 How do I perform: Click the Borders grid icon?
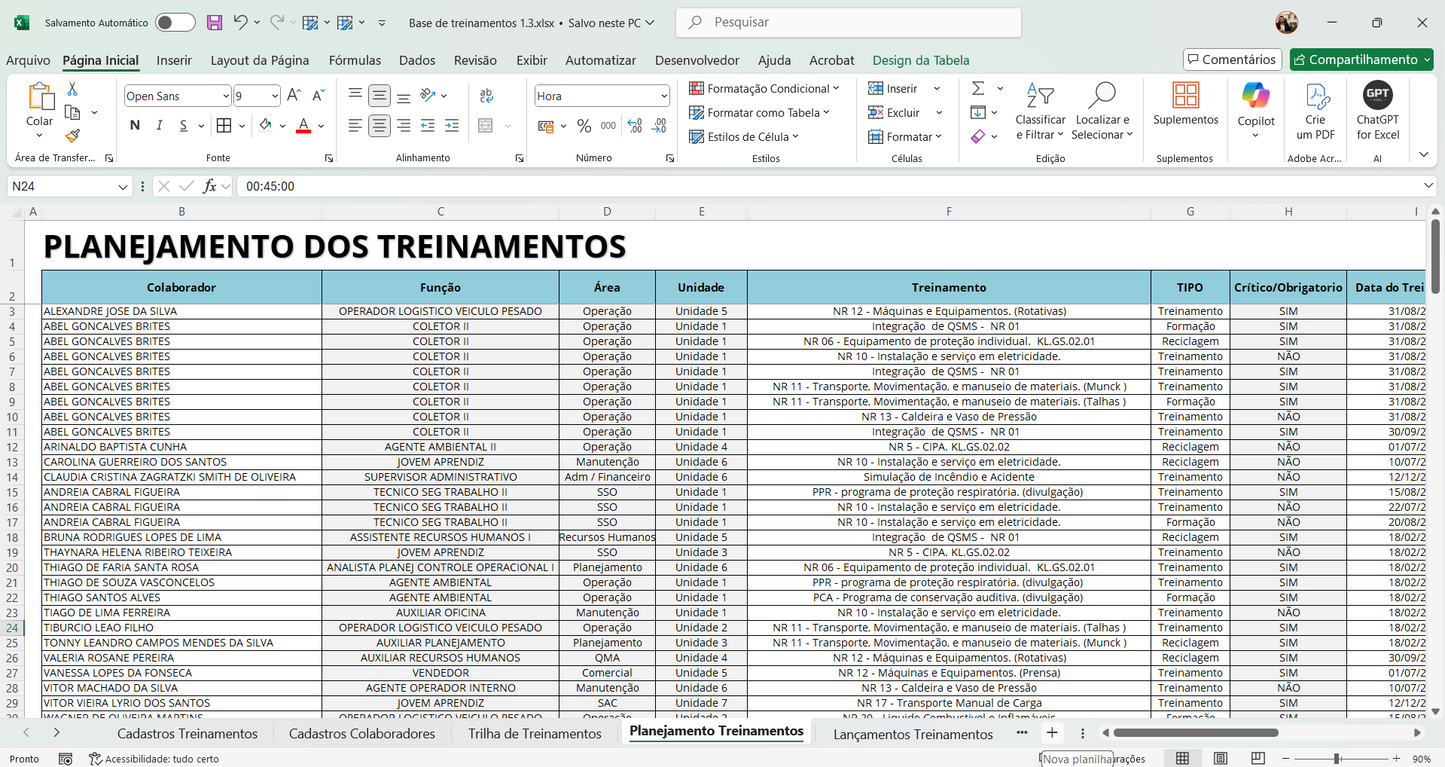[224, 126]
